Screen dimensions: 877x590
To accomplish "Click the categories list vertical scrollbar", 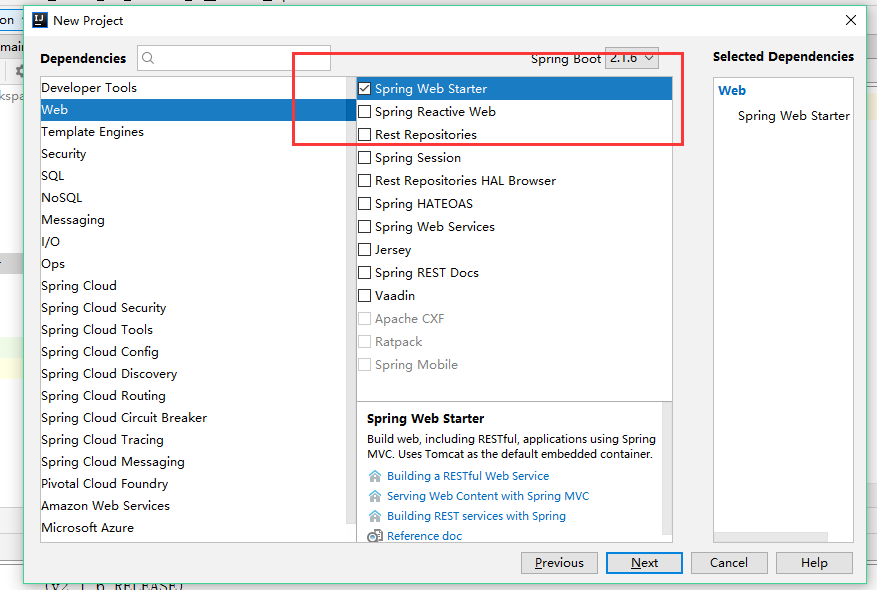I will tap(351, 299).
